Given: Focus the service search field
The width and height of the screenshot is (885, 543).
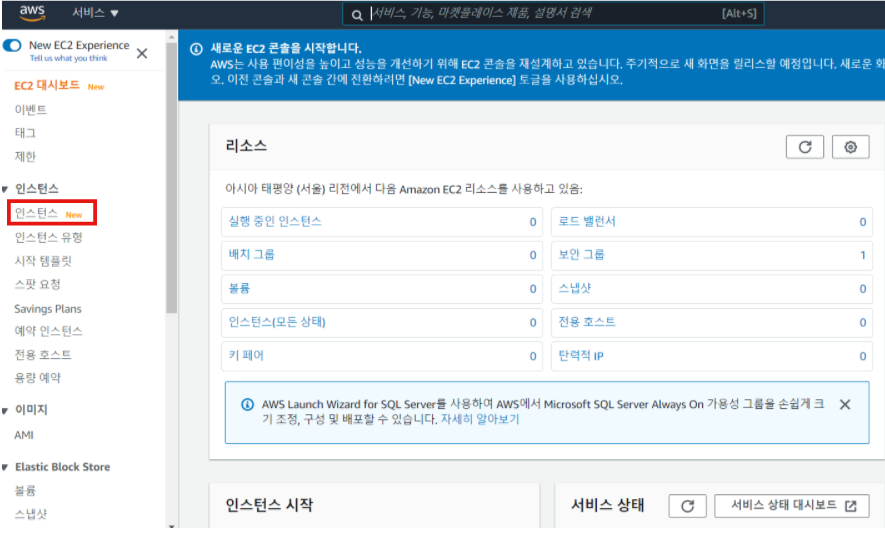Looking at the screenshot, I should coord(553,14).
